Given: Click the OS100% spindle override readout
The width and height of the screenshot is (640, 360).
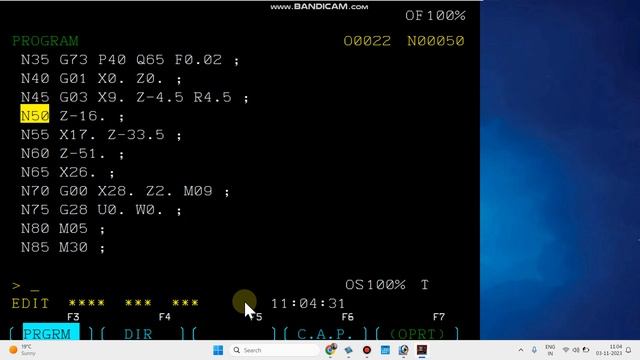Looking at the screenshot, I should point(375,284).
